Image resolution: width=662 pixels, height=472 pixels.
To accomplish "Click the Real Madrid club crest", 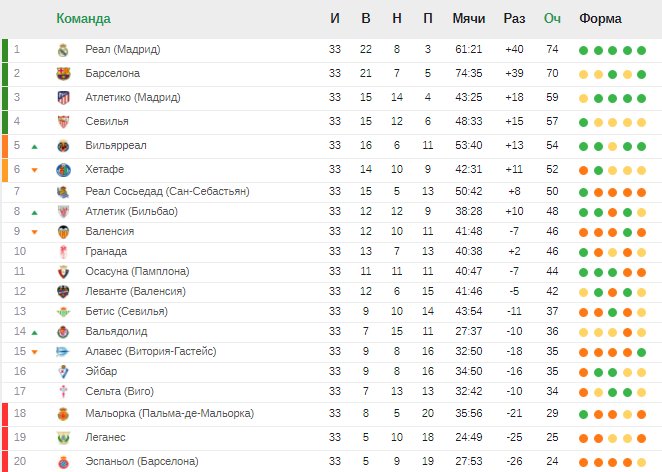I will 63,50.
